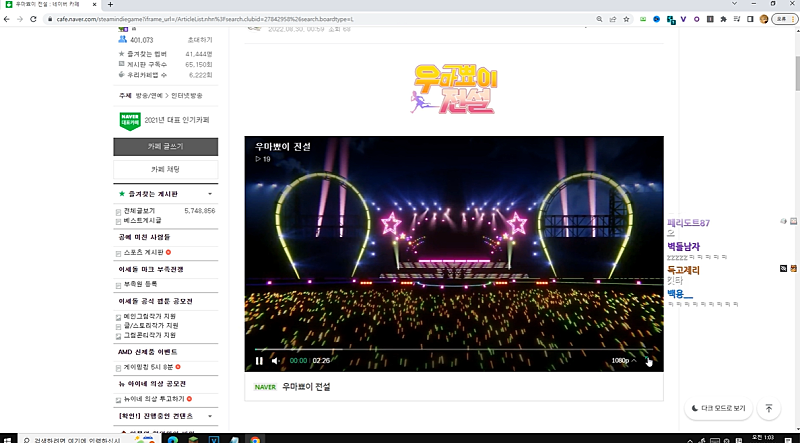The height and width of the screenshot is (443, 800).
Task: Click the 초대하기 link
Action: [x=200, y=40]
